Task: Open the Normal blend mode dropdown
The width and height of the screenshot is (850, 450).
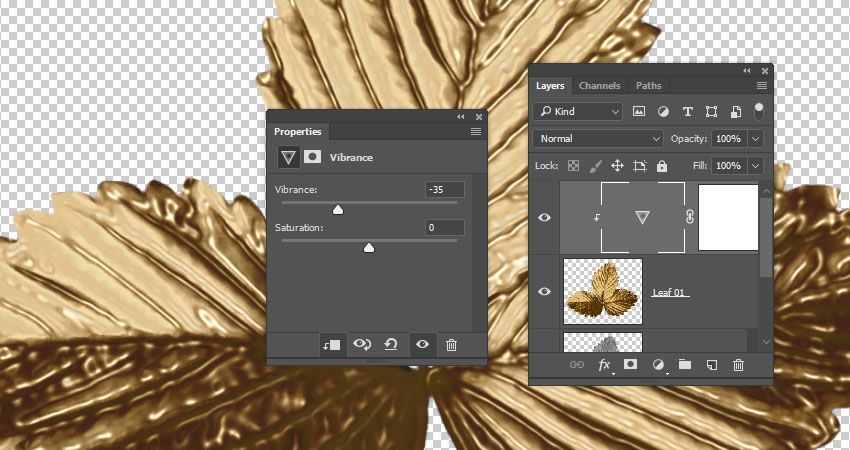Action: coord(597,138)
